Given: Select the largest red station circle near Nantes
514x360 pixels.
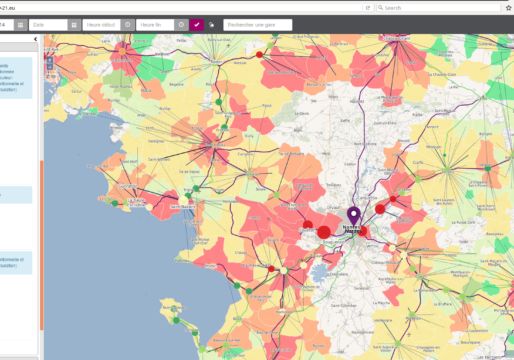Looking at the screenshot, I should coord(324,232).
